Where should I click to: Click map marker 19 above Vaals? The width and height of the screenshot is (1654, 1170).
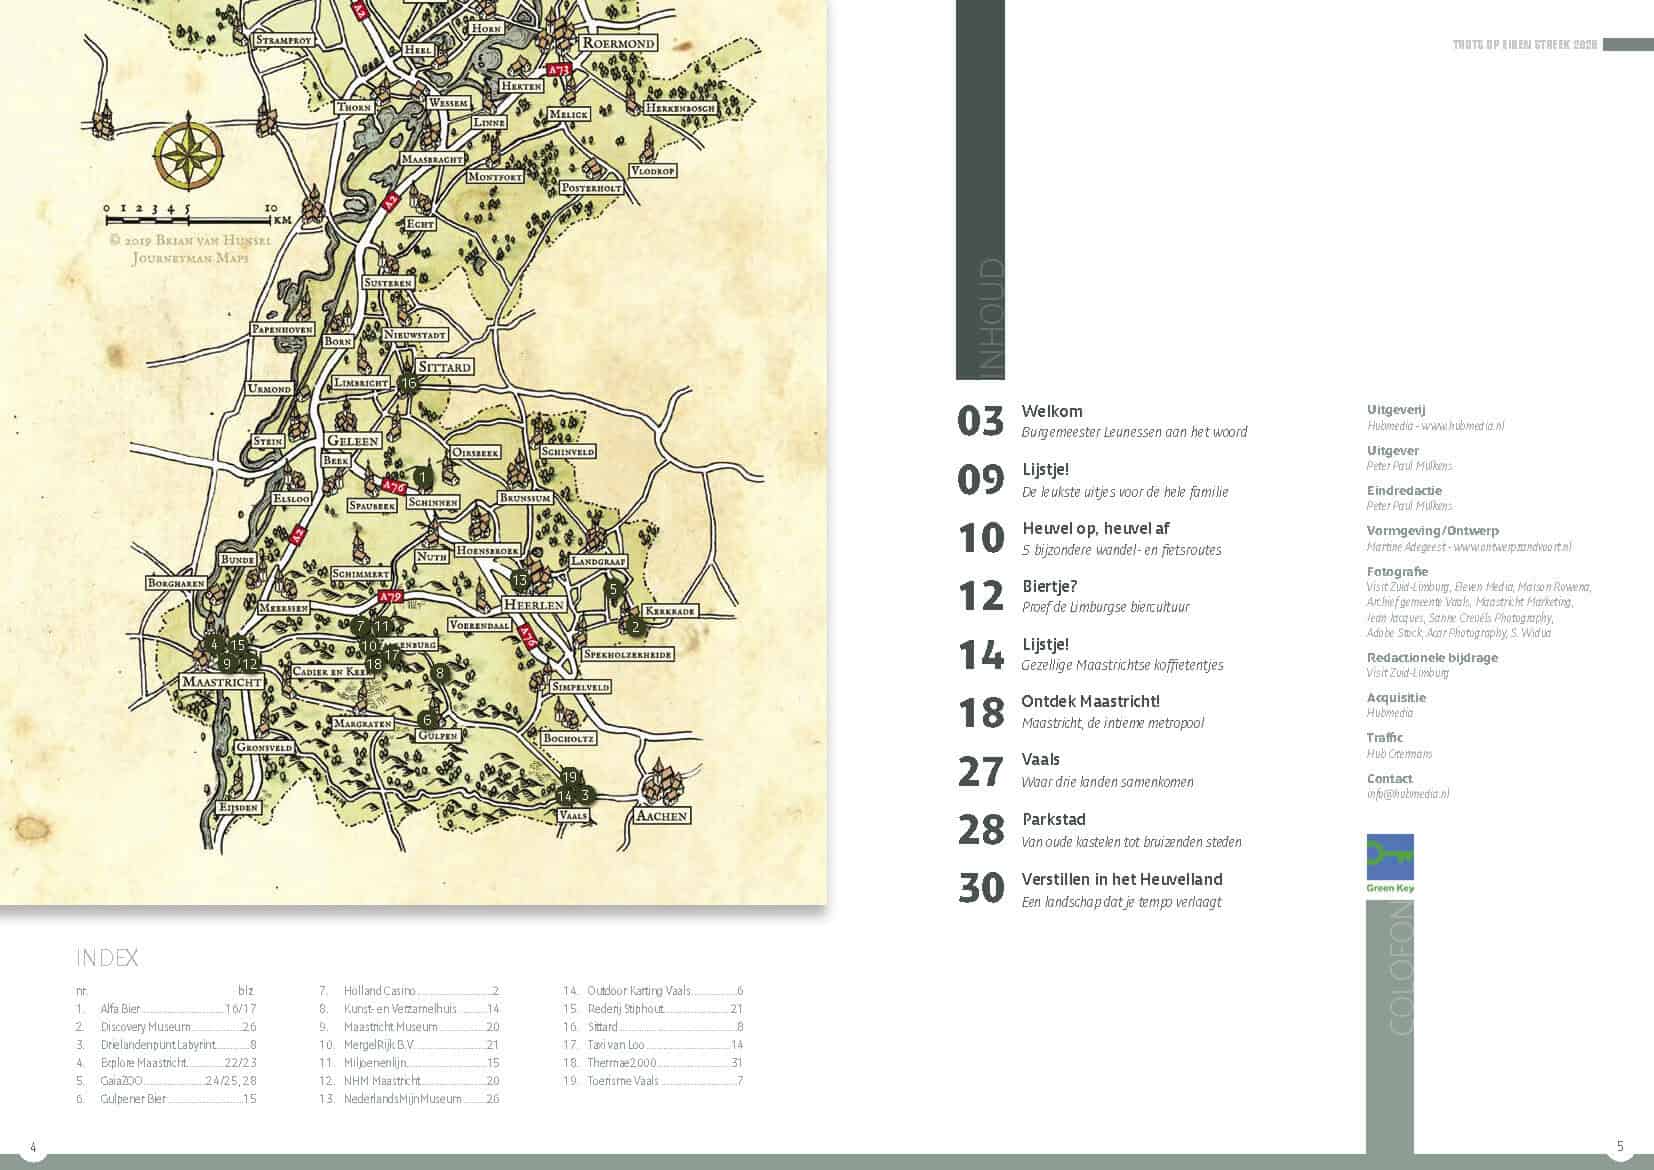(x=570, y=777)
